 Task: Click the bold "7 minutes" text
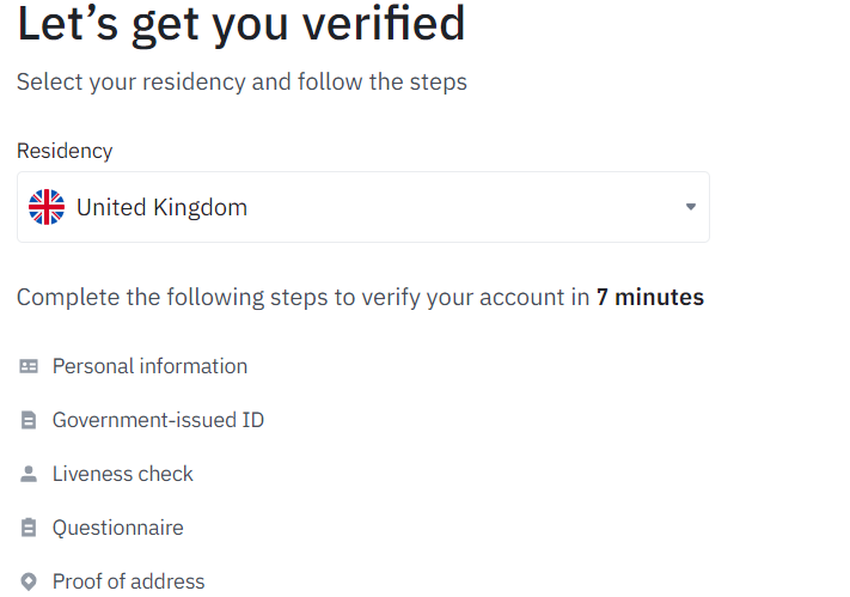pyautogui.click(x=650, y=298)
